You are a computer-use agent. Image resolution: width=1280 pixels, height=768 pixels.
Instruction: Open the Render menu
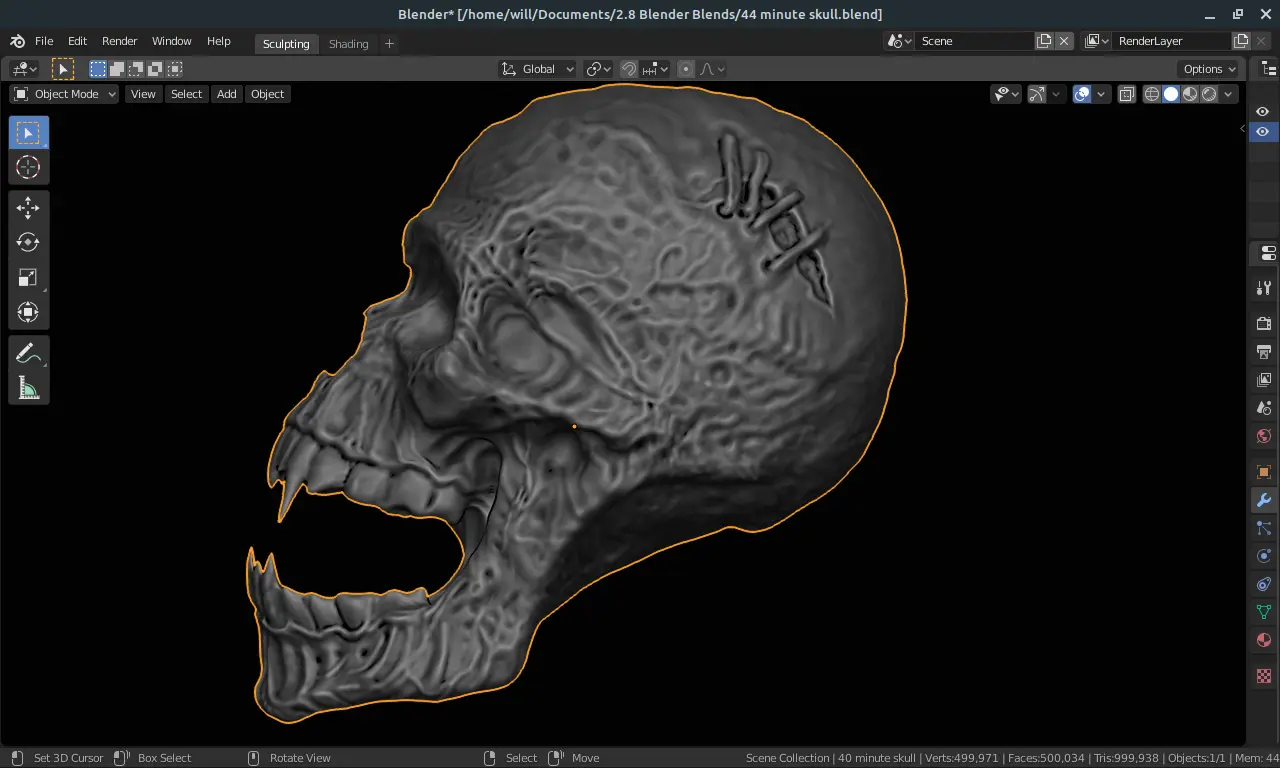(x=119, y=41)
